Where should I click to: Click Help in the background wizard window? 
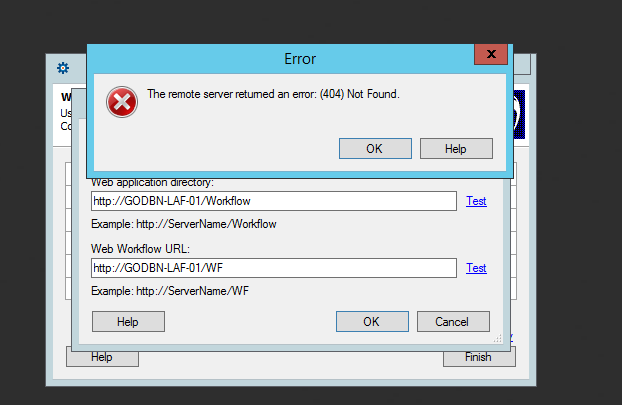coord(102,358)
